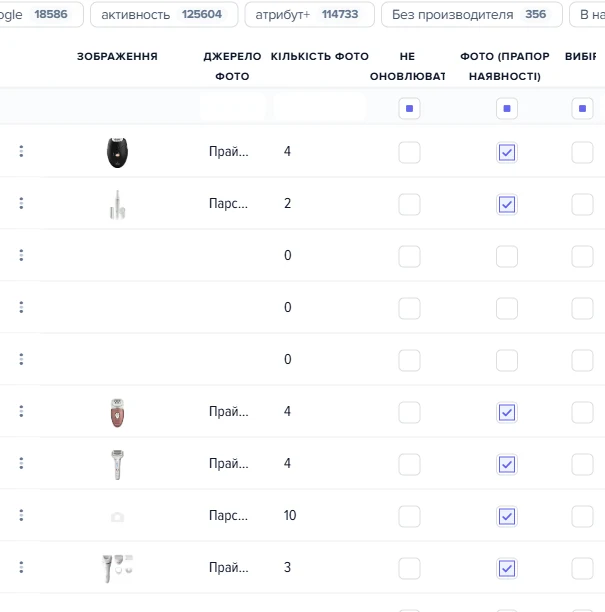Open three-dot menu for row with 10 photos
Image resolution: width=605 pixels, height=612 pixels.
(x=21, y=515)
